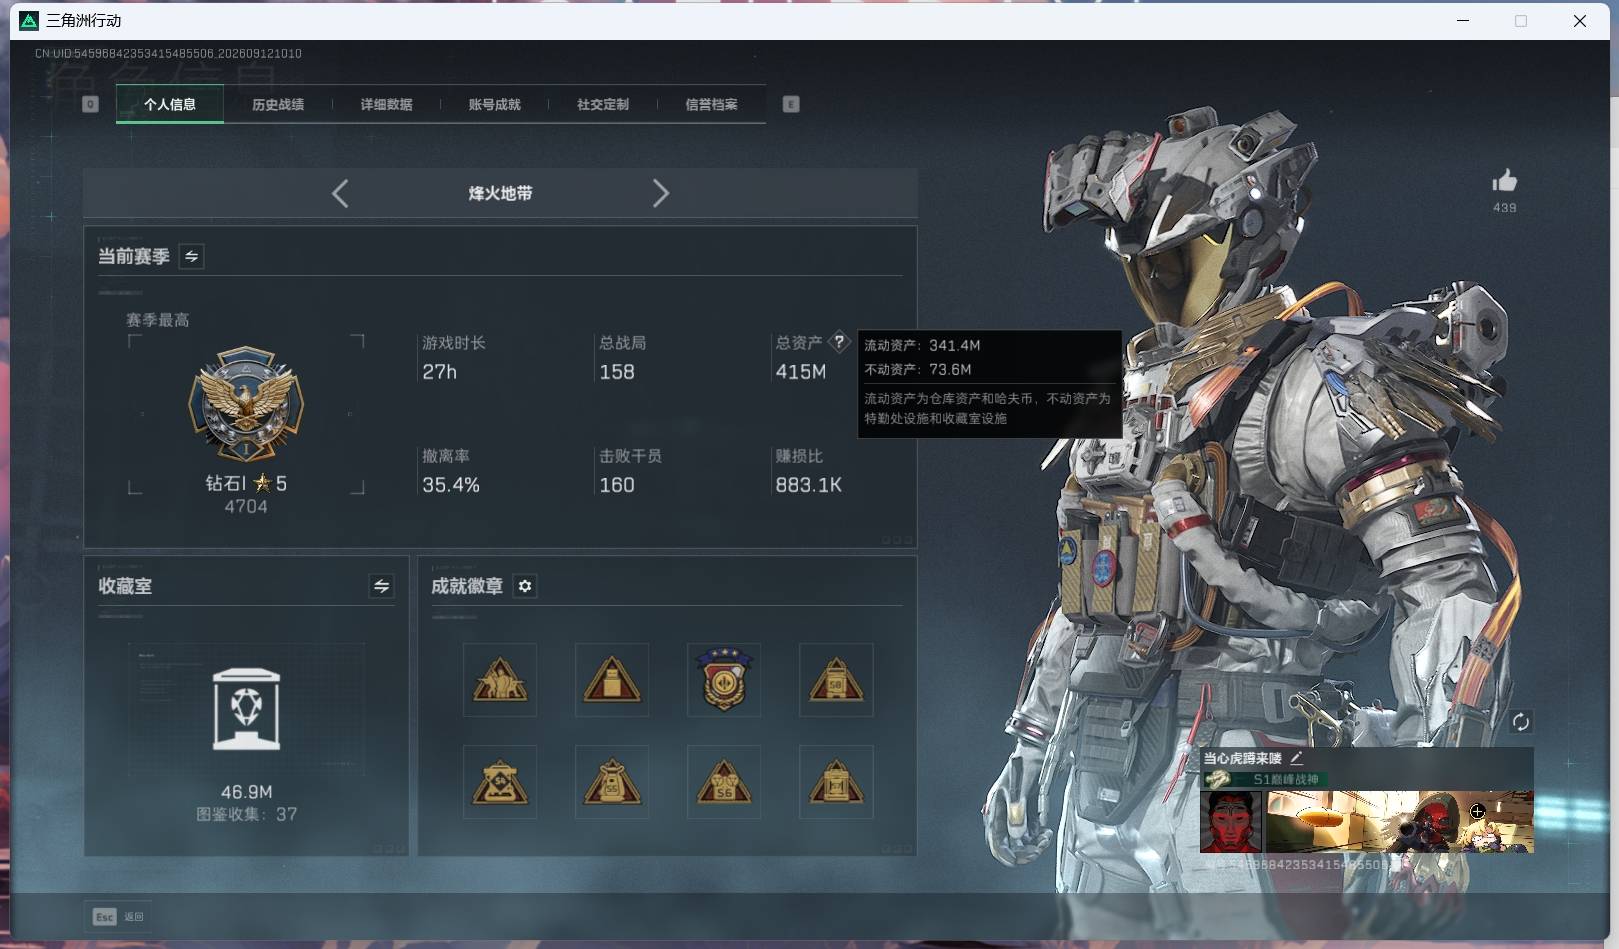Click the 击败干员 value 160
Screen dimensions: 1619x949
pos(617,485)
